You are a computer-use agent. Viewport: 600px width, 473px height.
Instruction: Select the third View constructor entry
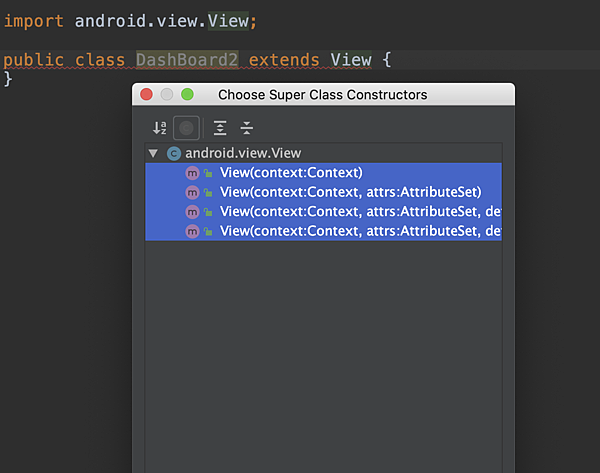click(x=323, y=212)
